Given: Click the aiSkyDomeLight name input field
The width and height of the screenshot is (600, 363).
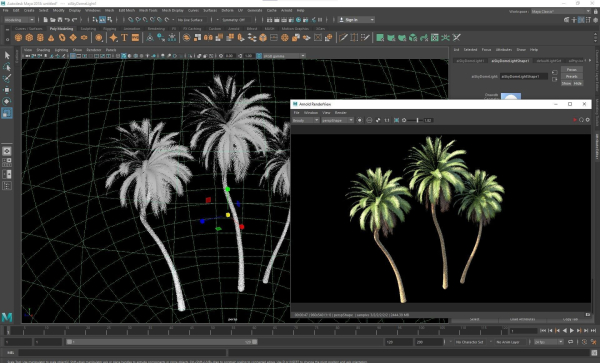Looking at the screenshot, I should point(524,77).
